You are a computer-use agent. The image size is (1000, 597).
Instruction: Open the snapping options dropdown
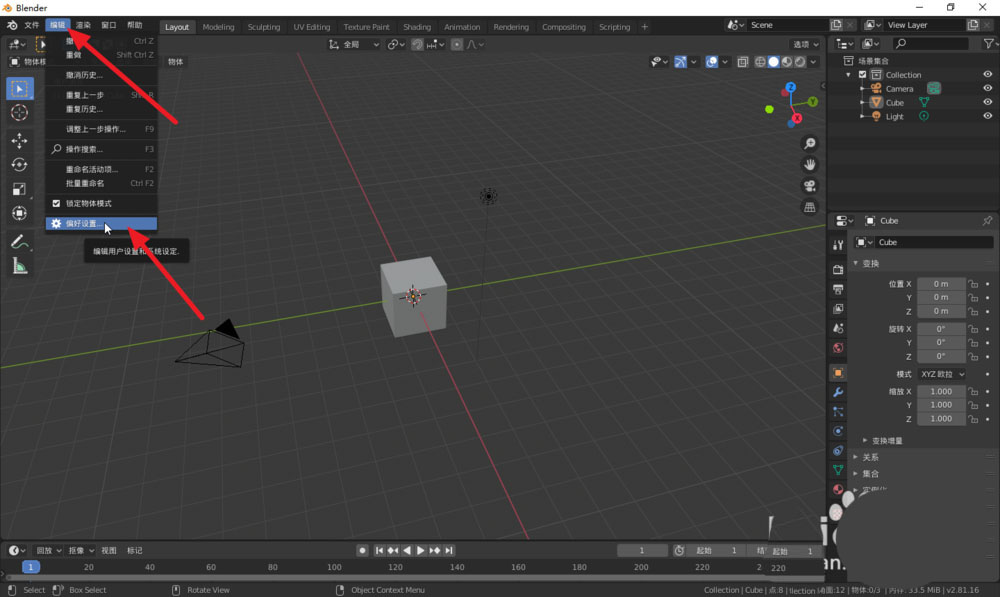click(441, 44)
